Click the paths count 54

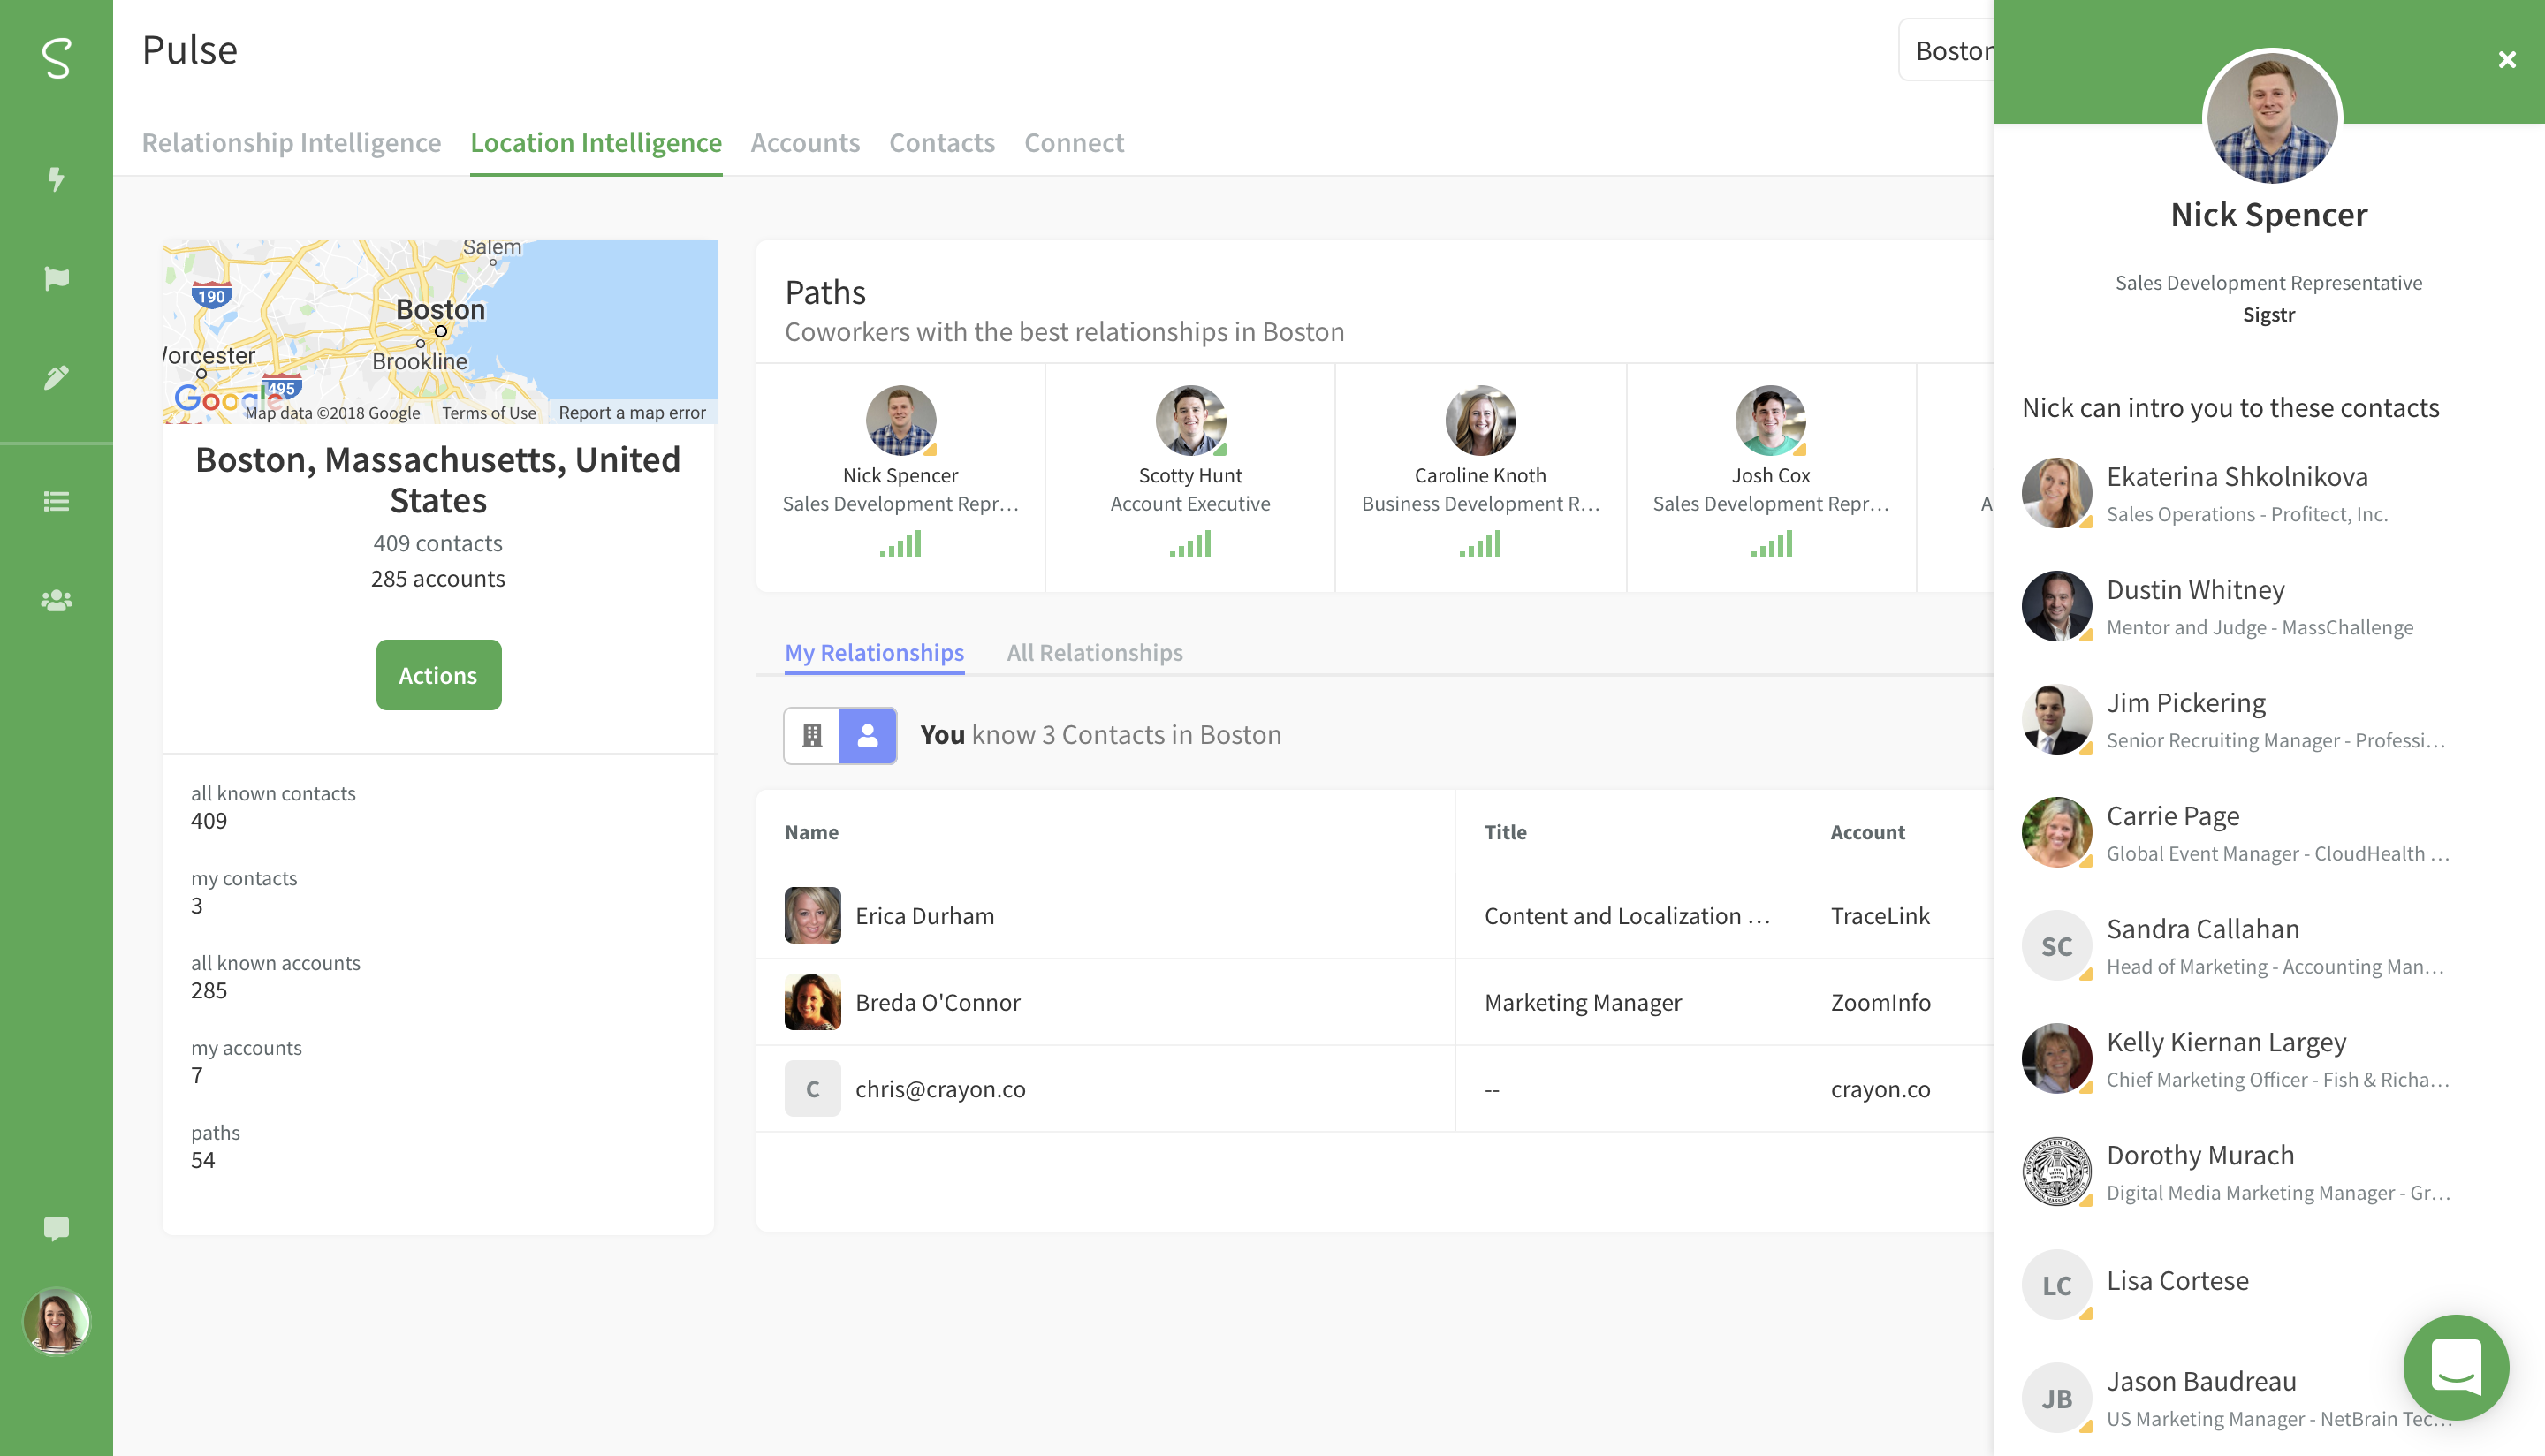203,1160
